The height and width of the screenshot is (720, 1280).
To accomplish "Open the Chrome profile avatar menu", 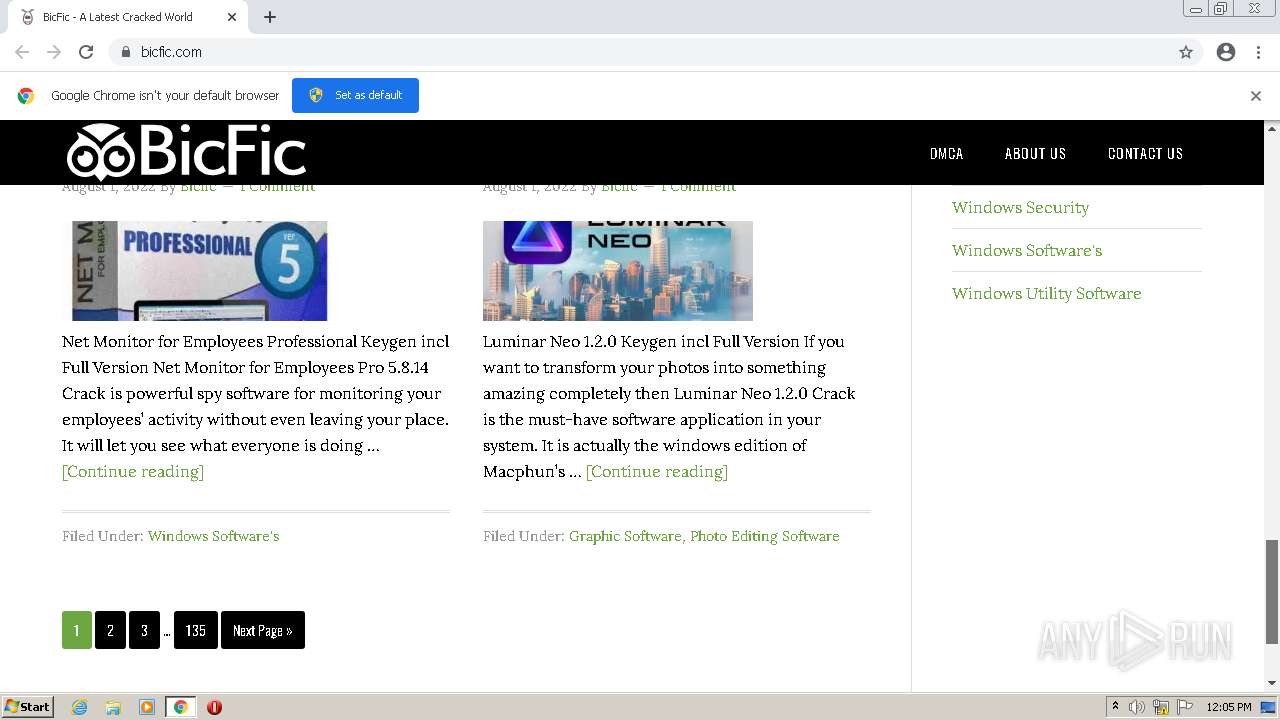I will click(x=1226, y=52).
